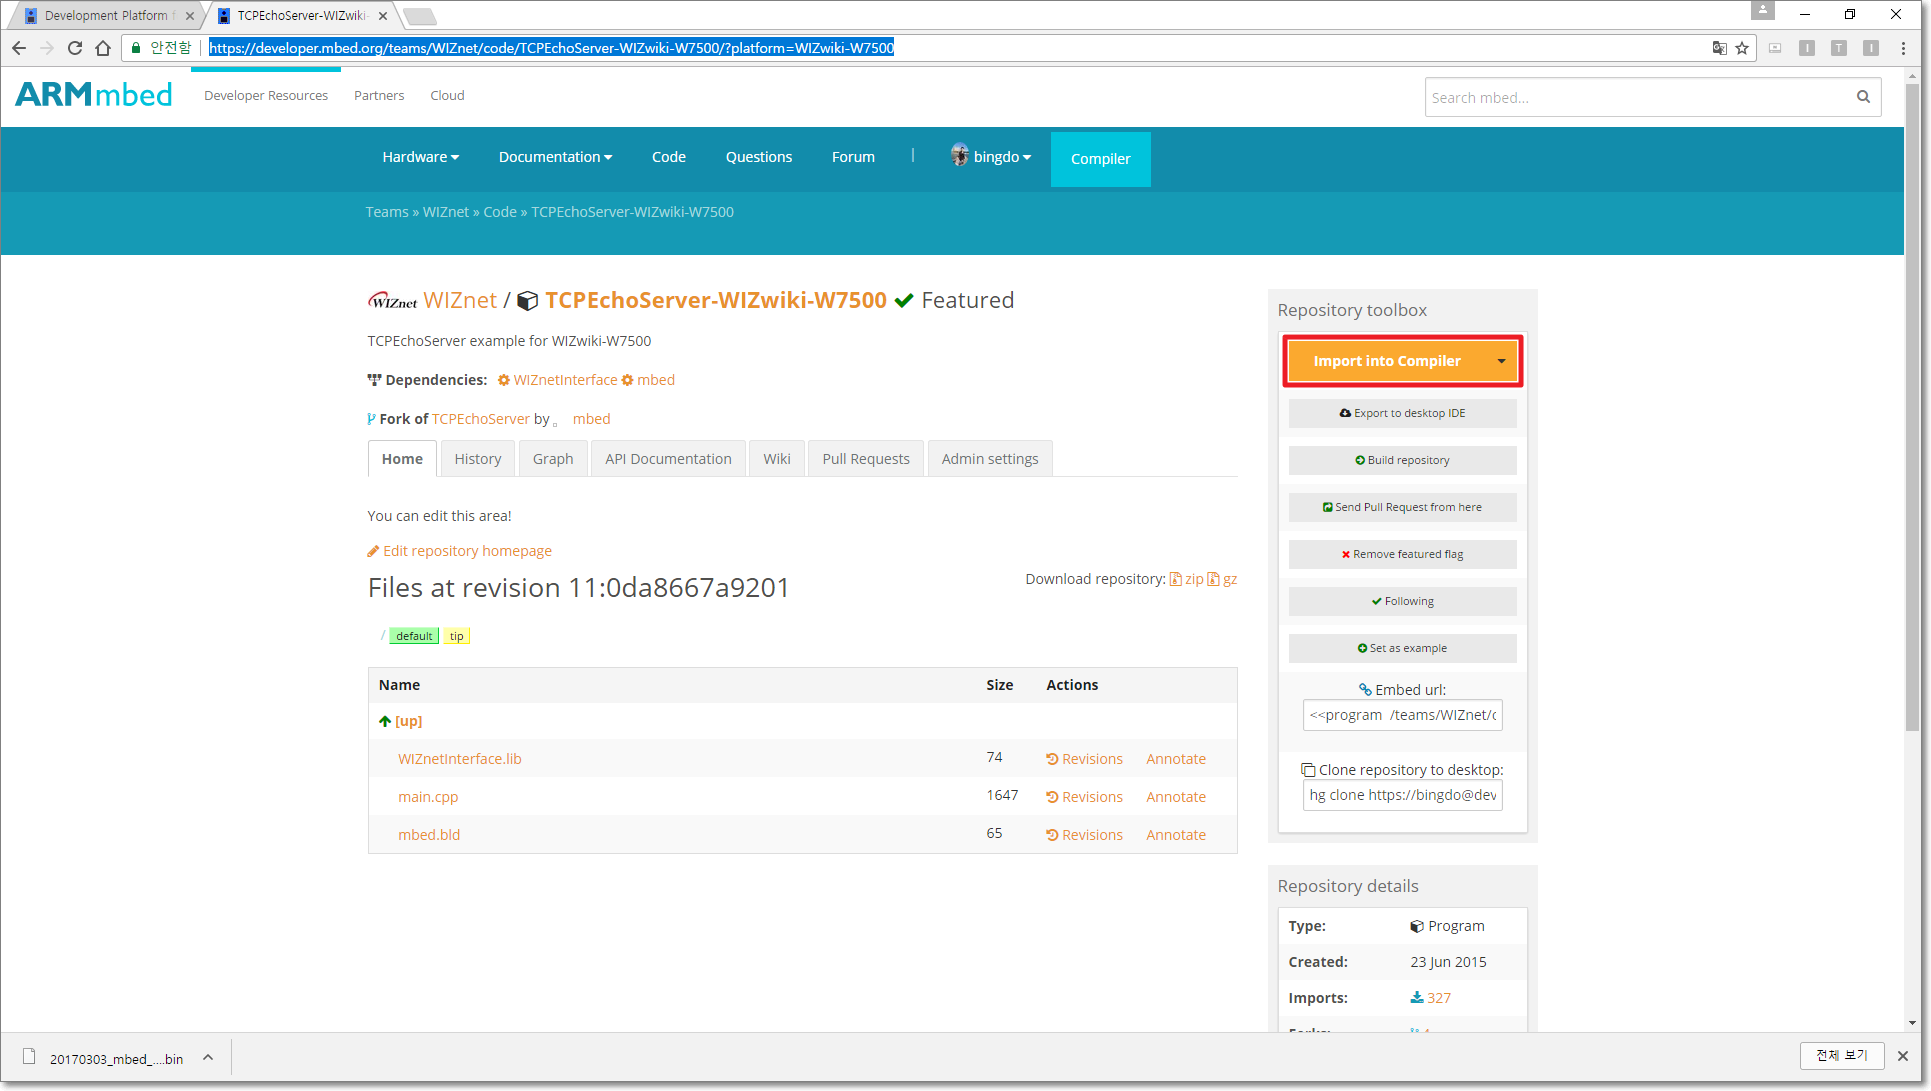Click the WIZnetInterface dependency link
Viewport: 1931px width, 1091px height.
coord(562,380)
